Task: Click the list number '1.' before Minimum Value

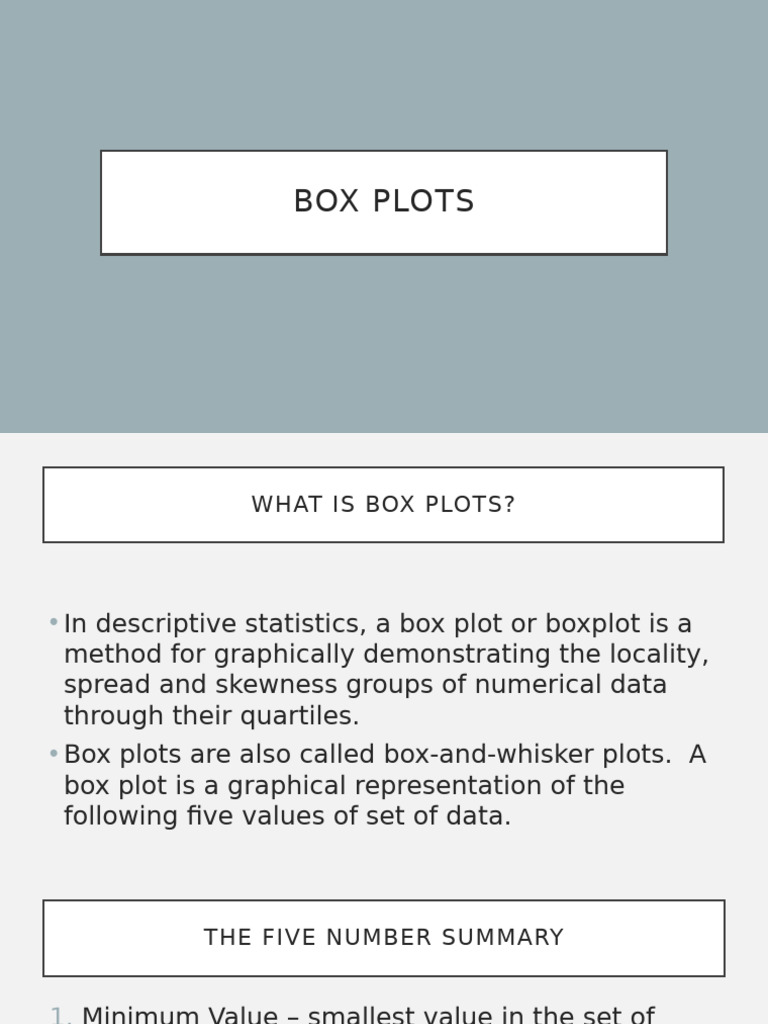Action: point(60,1015)
